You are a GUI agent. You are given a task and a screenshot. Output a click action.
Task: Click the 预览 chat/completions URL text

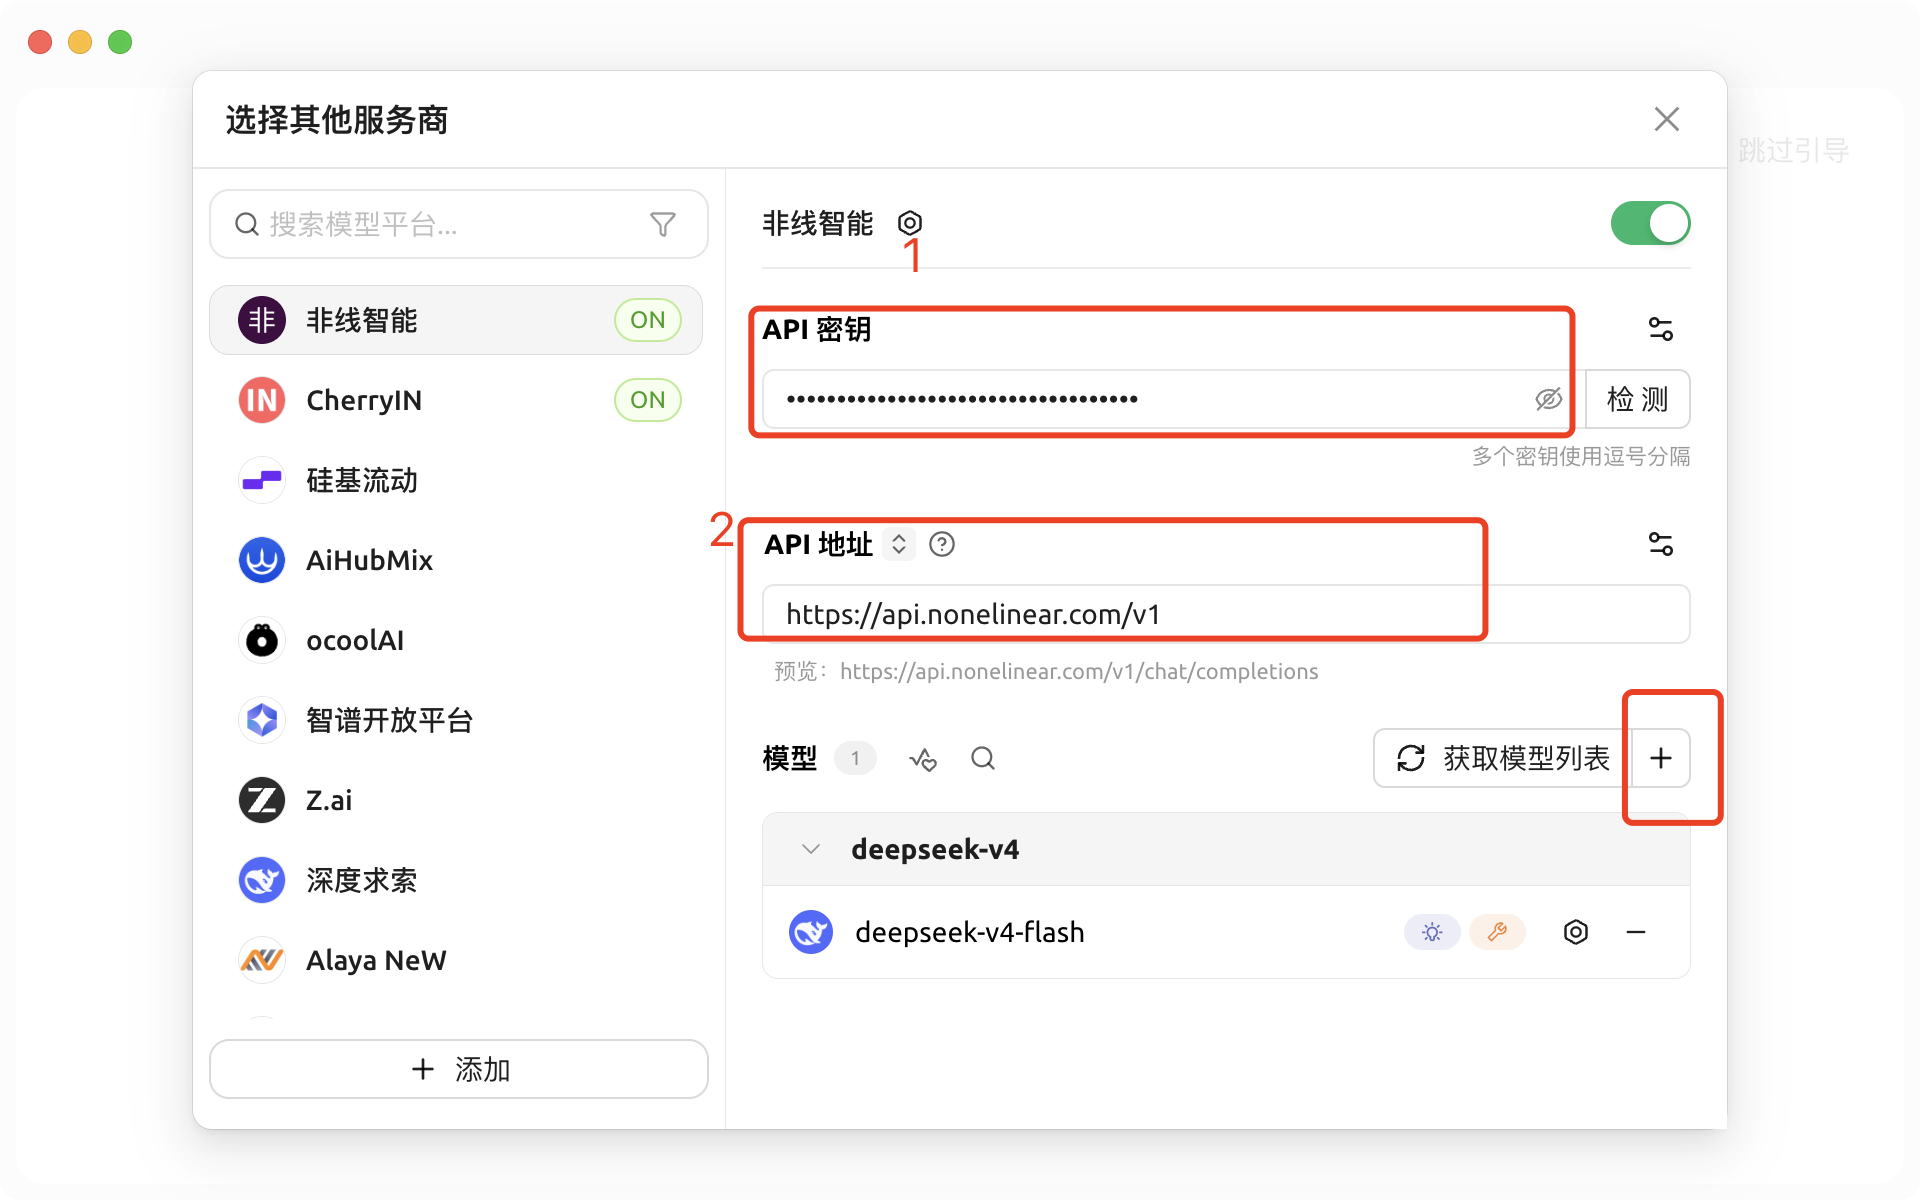point(1079,671)
